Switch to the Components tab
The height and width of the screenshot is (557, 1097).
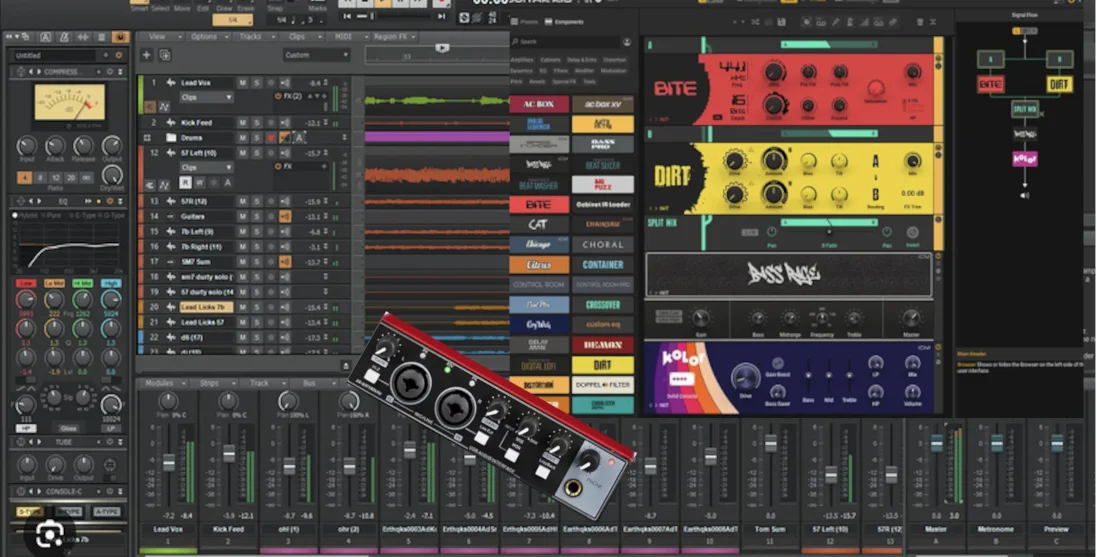coord(565,22)
